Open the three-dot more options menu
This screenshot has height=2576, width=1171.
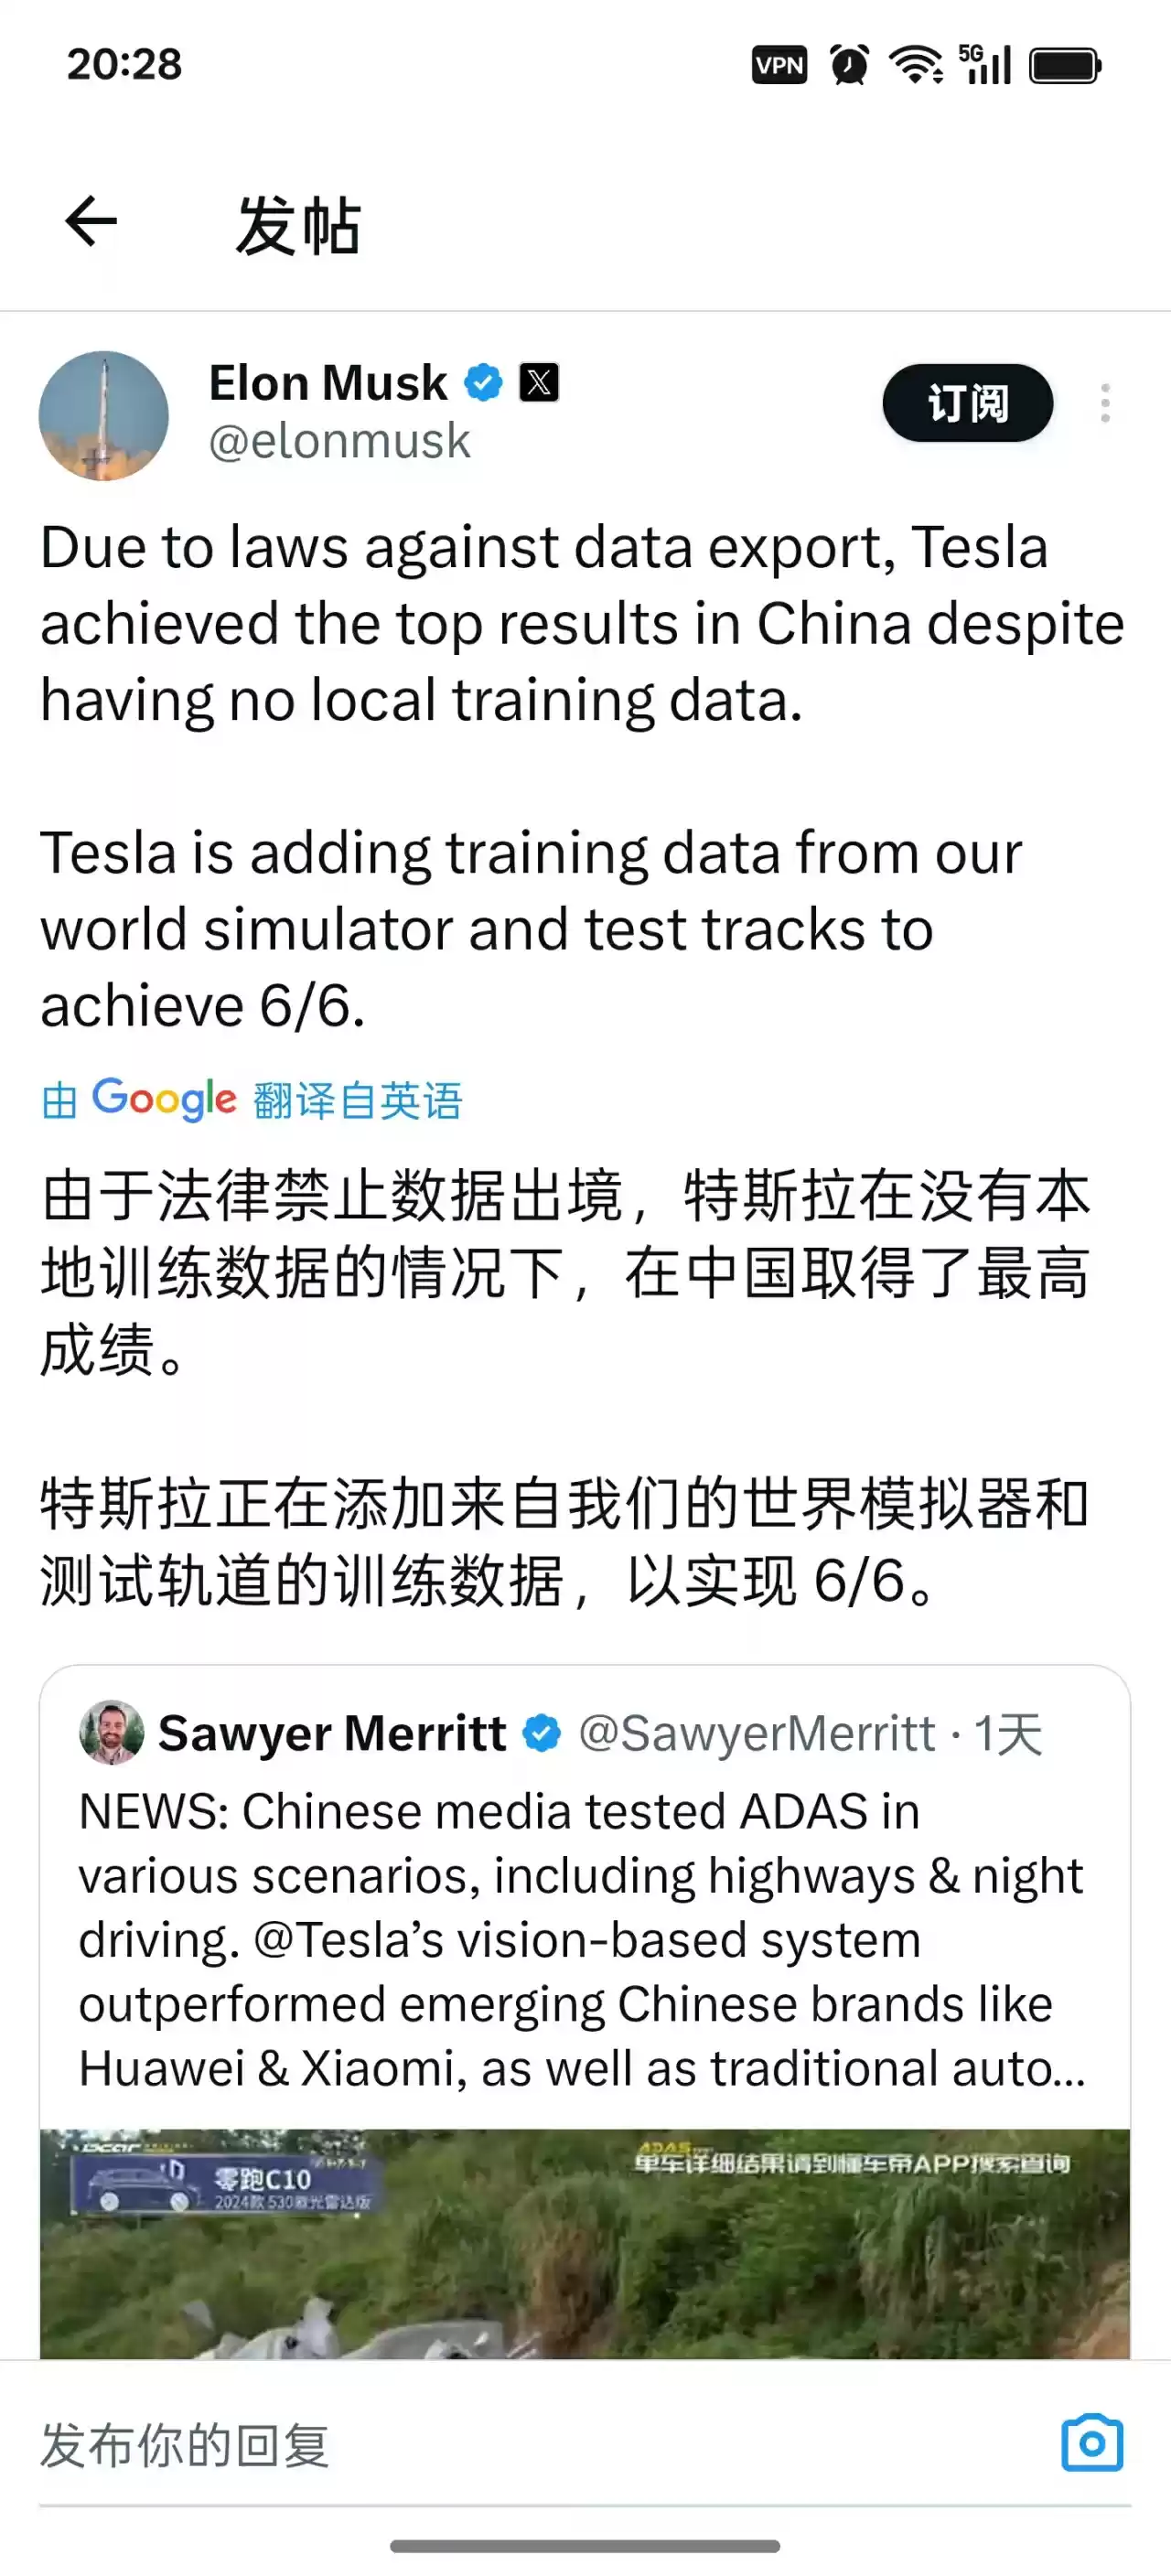(1105, 403)
